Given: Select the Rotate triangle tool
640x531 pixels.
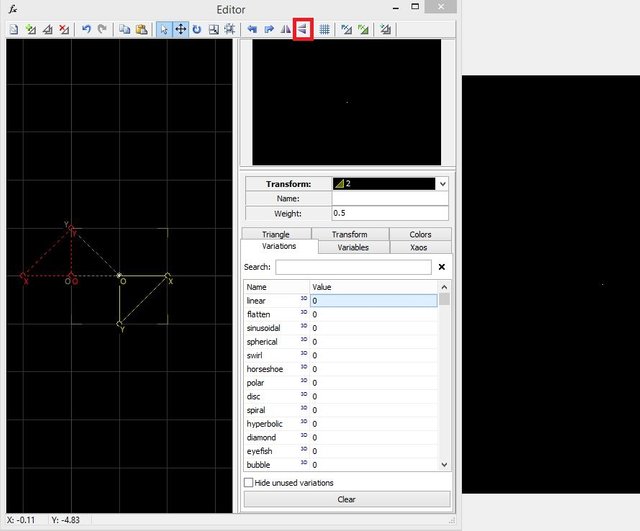Looking at the screenshot, I should click(197, 30).
